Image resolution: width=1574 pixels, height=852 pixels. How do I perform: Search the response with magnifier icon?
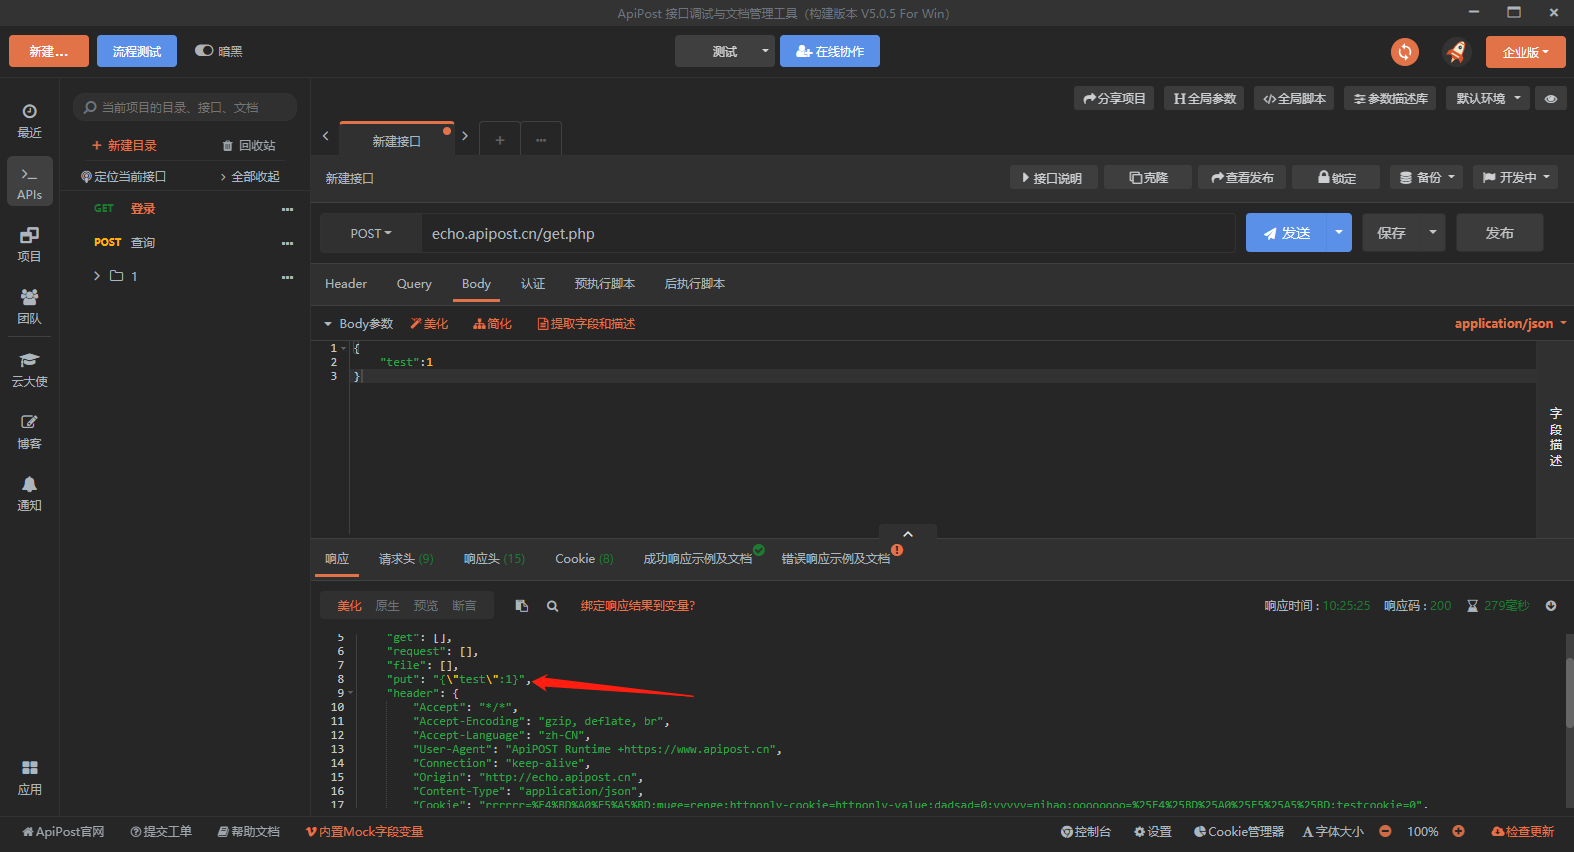pos(552,606)
